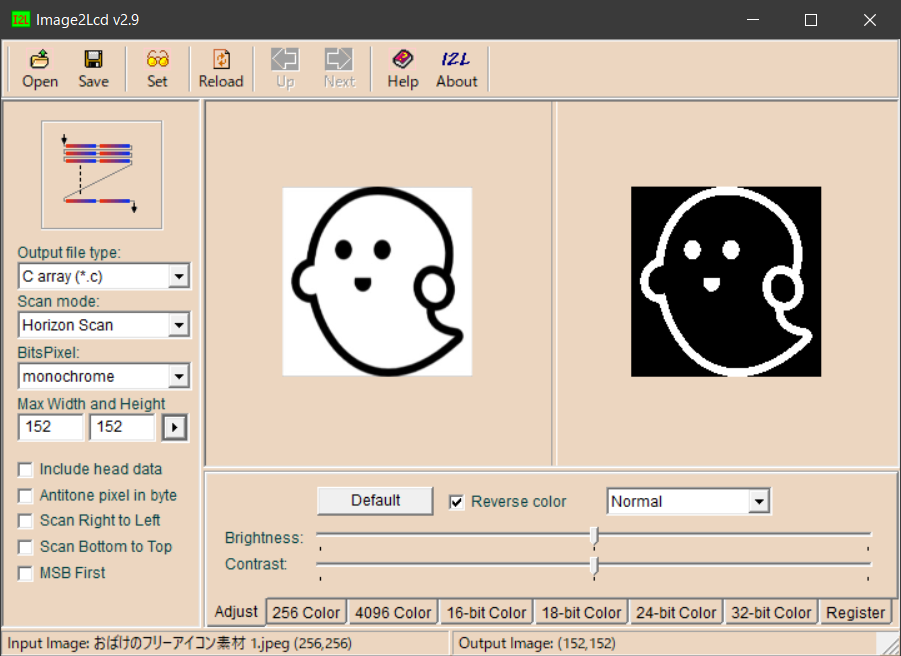Open the About I2L icon

[456, 59]
